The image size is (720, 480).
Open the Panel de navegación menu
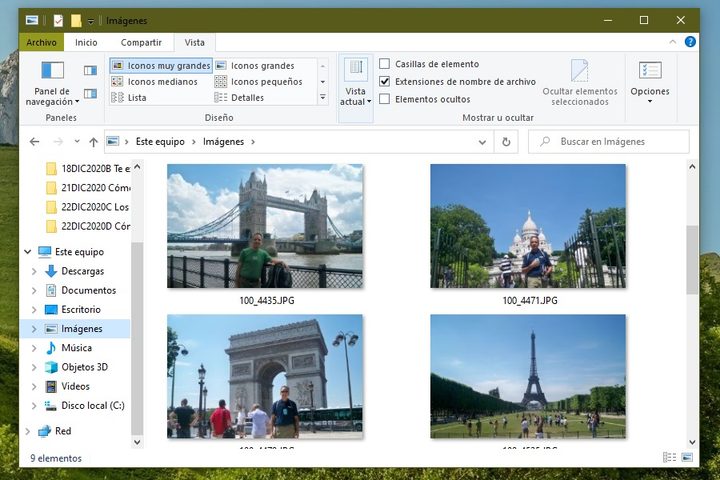click(x=52, y=83)
